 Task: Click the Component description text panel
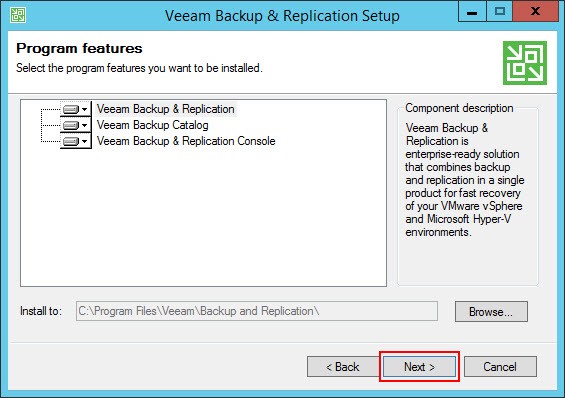(x=464, y=180)
